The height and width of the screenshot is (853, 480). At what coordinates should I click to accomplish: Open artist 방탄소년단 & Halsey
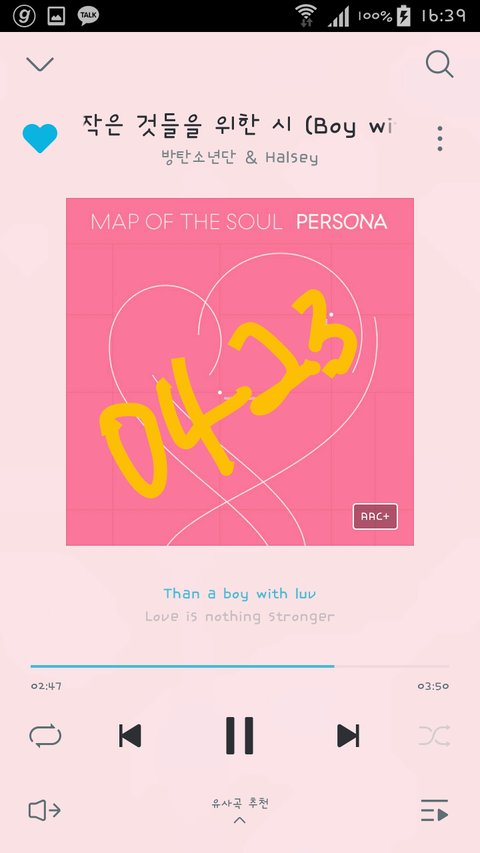(239, 158)
